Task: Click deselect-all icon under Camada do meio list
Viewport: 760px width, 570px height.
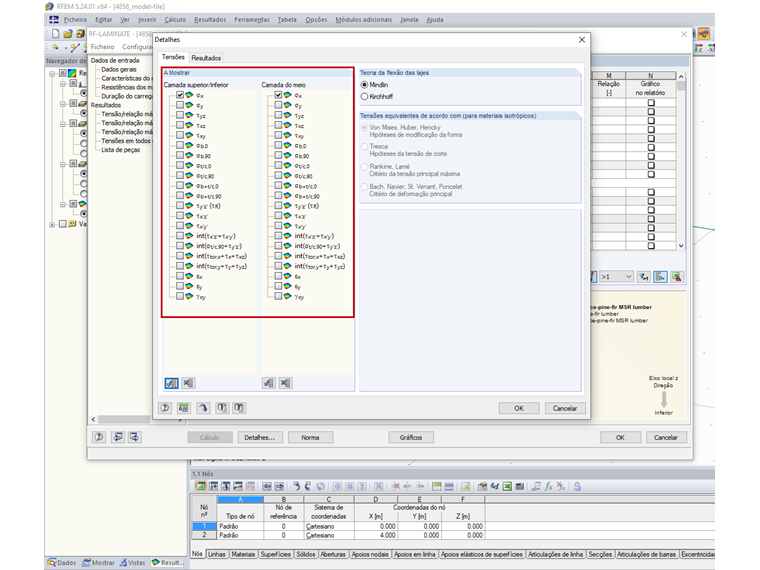Action: (x=285, y=383)
